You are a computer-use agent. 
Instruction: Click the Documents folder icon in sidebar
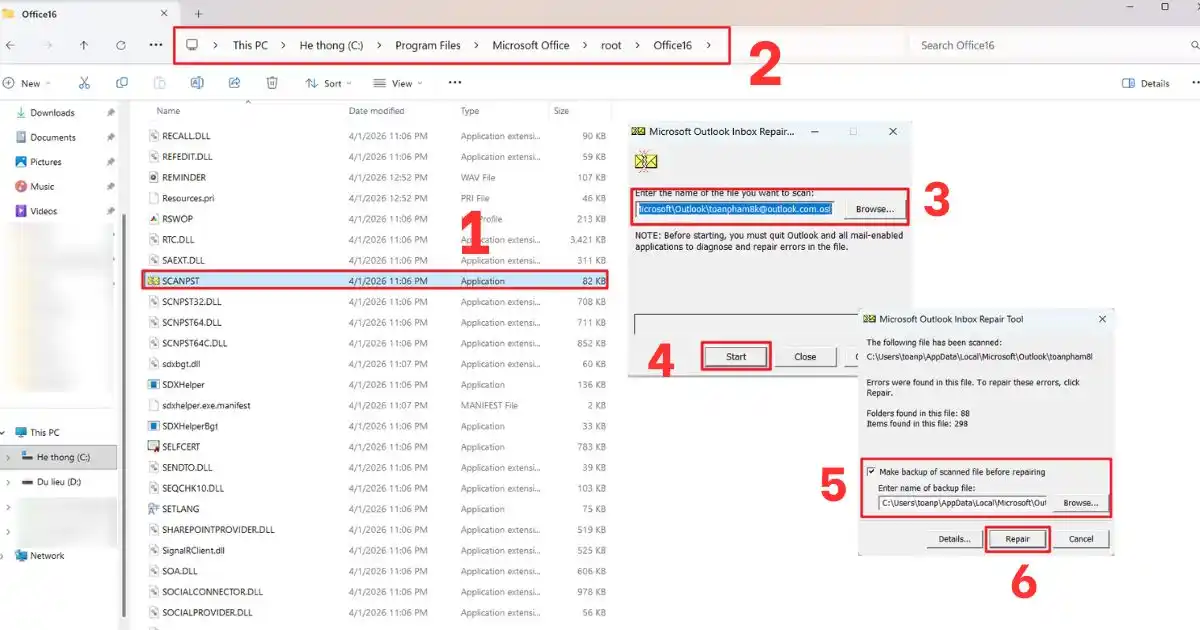pos(21,137)
